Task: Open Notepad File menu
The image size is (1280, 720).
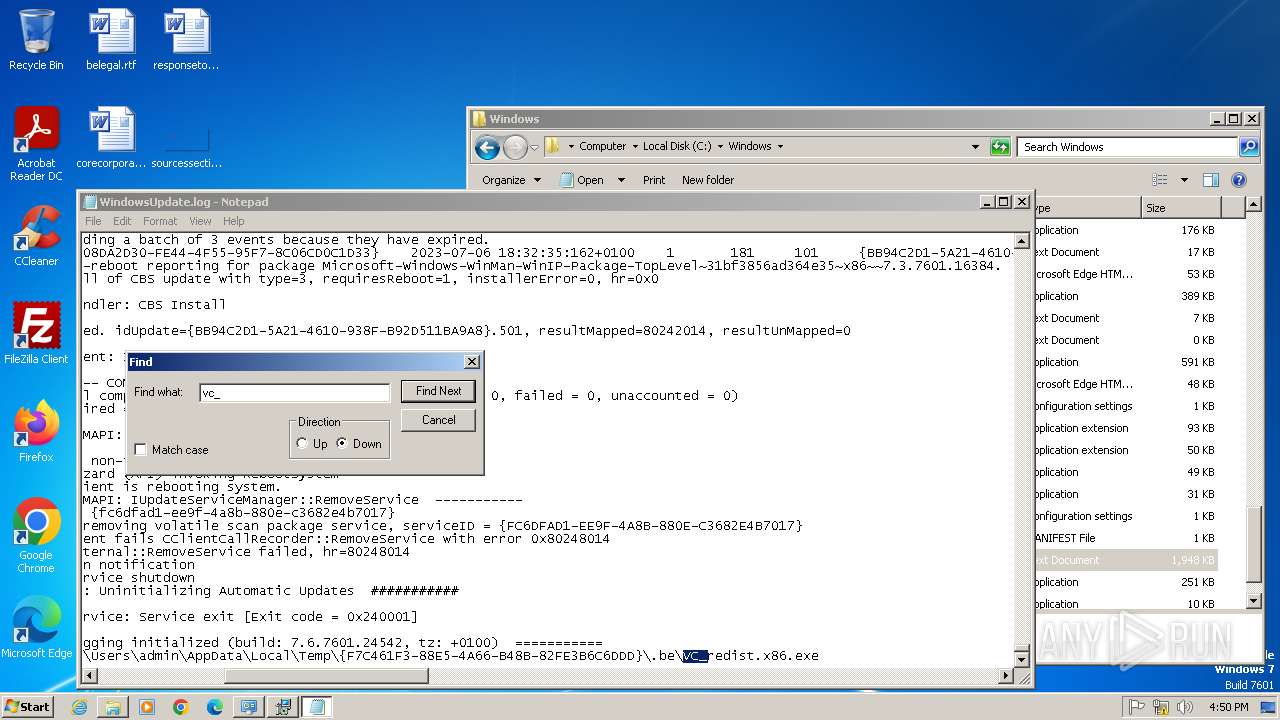Action: pos(93,221)
